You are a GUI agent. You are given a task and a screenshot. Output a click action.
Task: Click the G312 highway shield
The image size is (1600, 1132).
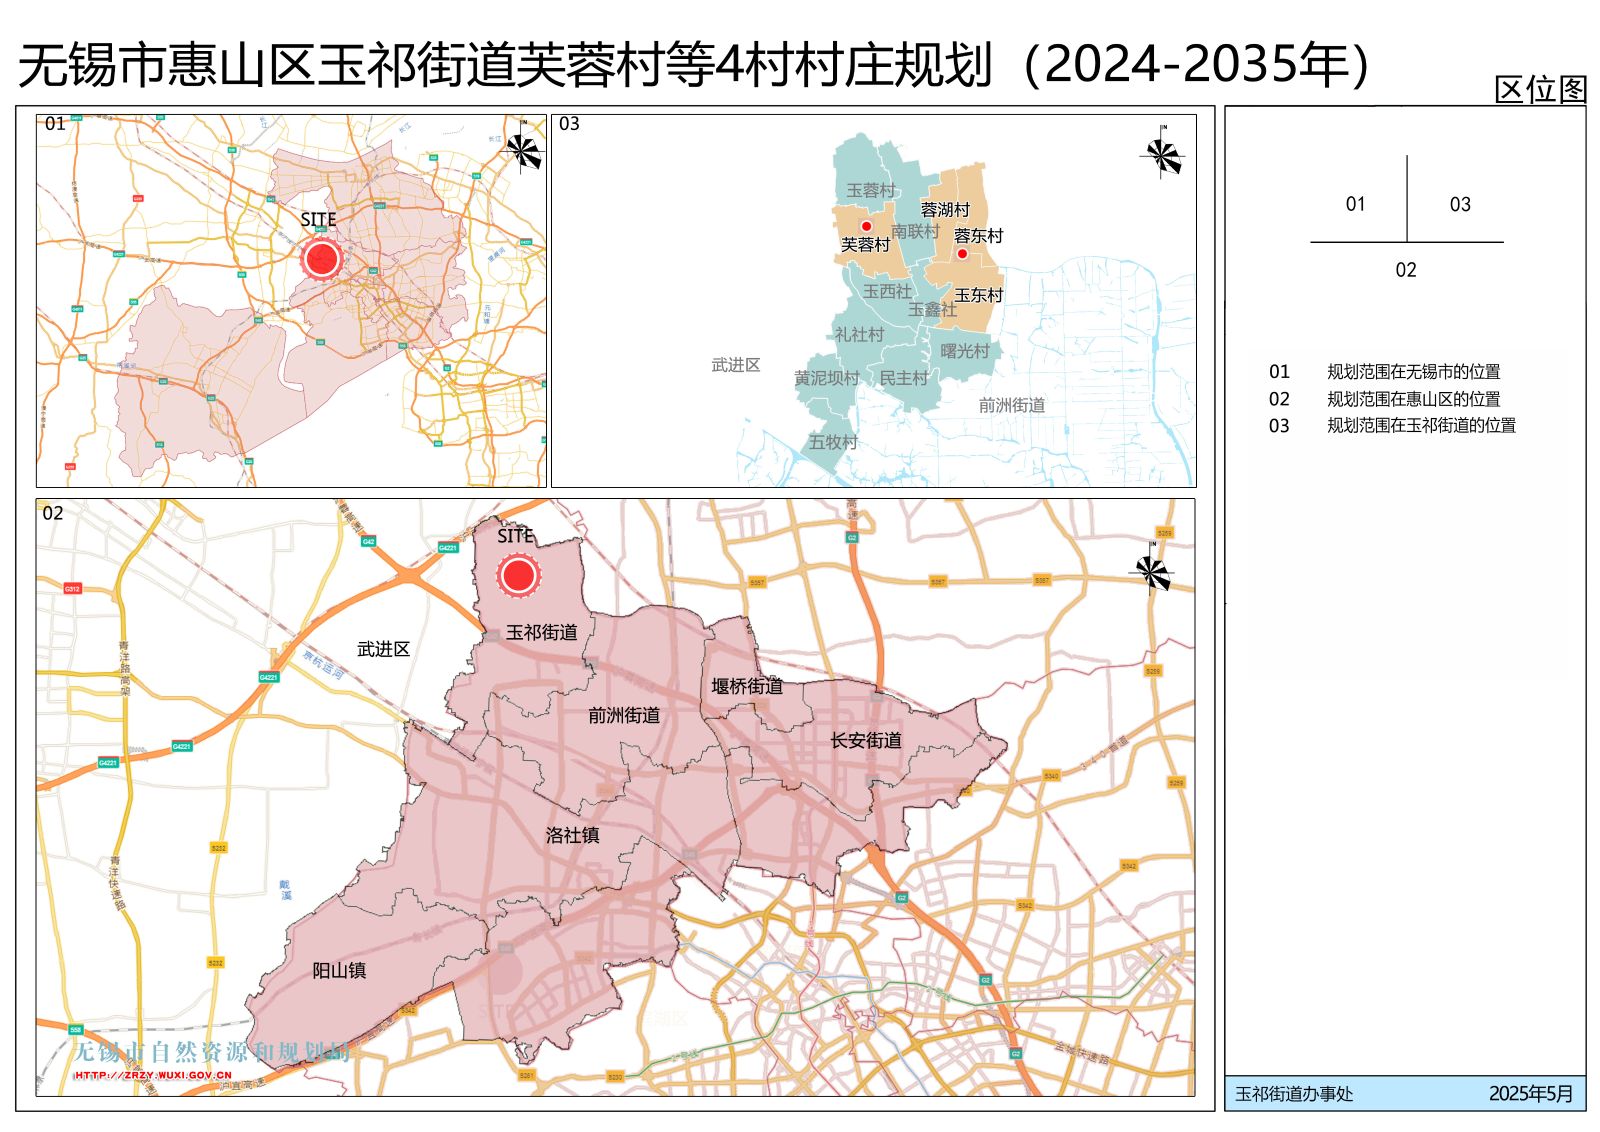(x=72, y=588)
